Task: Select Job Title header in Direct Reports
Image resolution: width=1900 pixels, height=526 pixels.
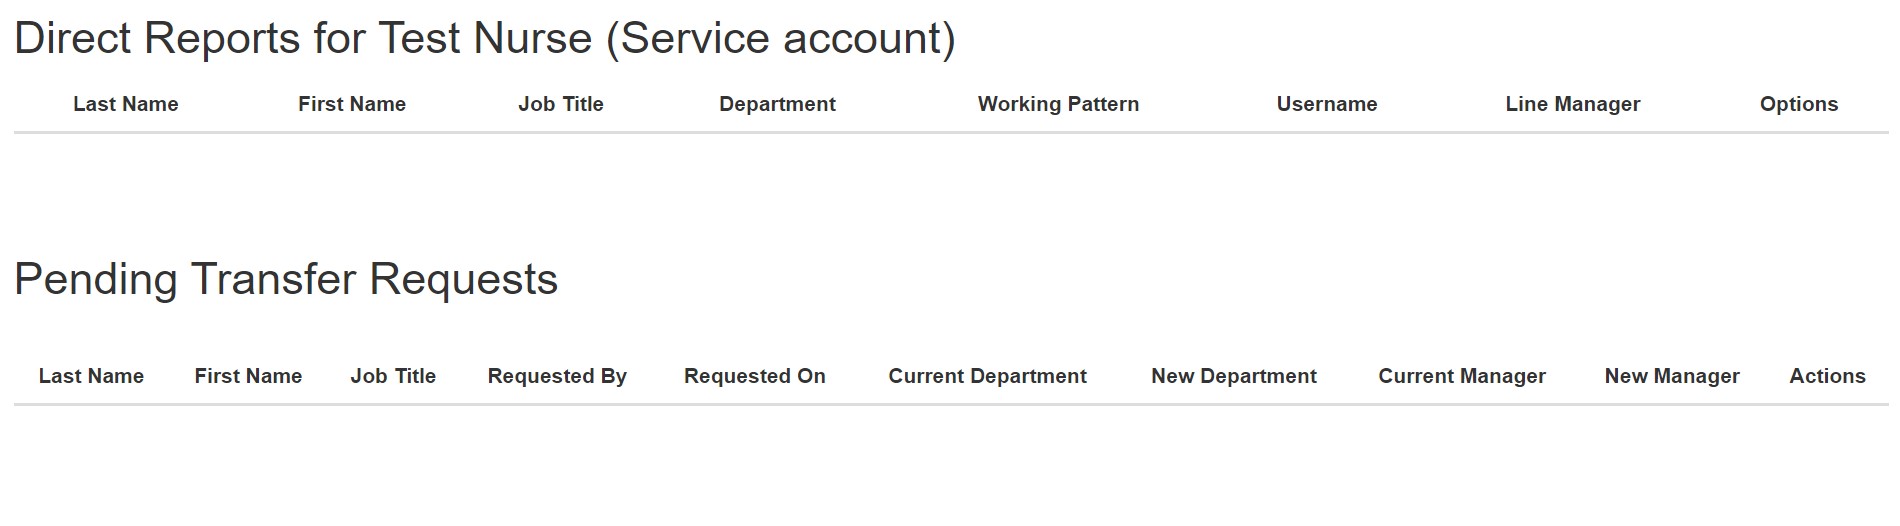Action: (x=561, y=104)
